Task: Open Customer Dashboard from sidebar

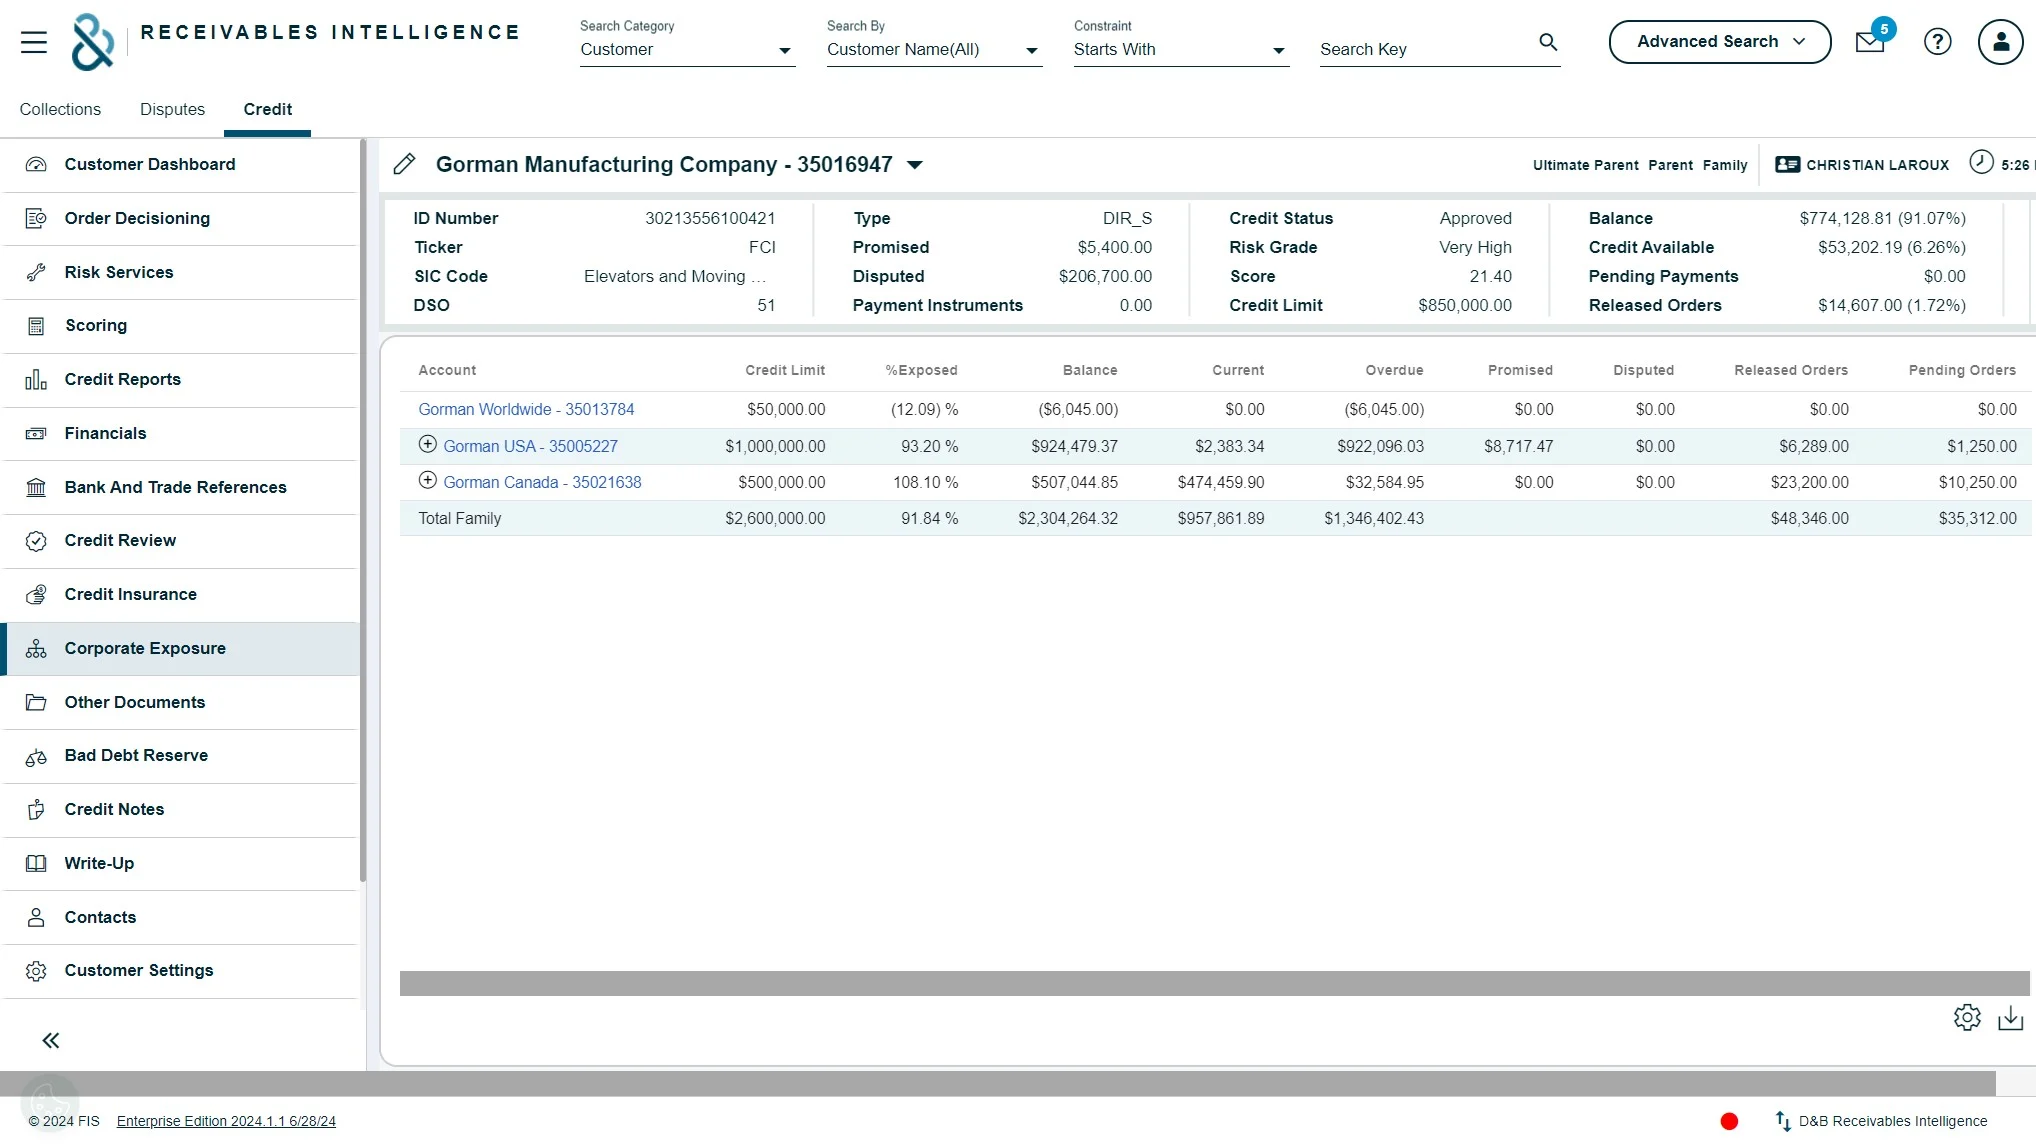Action: (180, 164)
